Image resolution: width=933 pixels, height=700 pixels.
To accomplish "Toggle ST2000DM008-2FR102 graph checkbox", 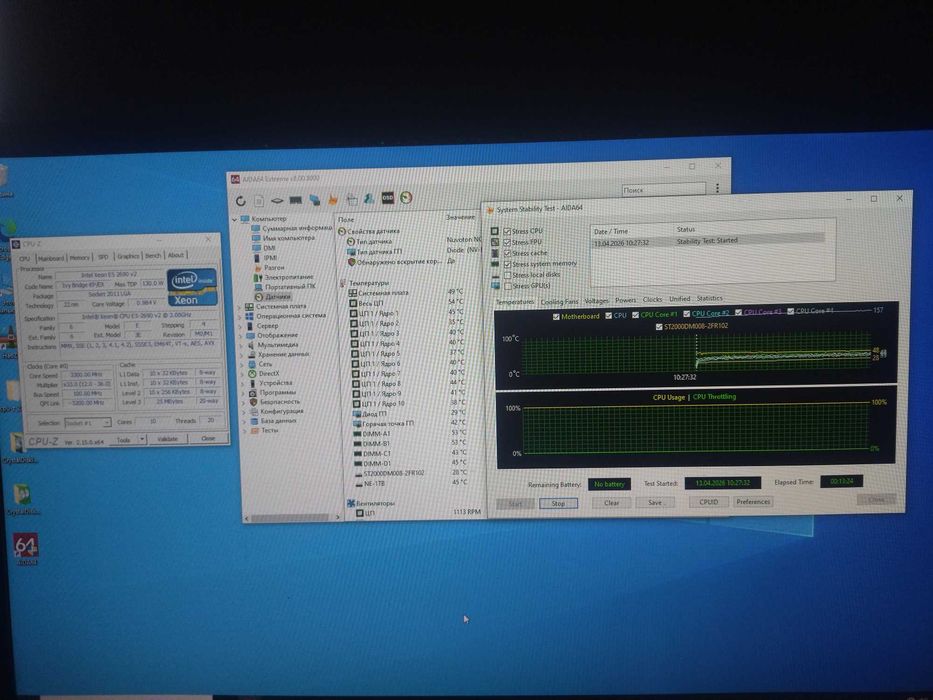I will 659,326.
